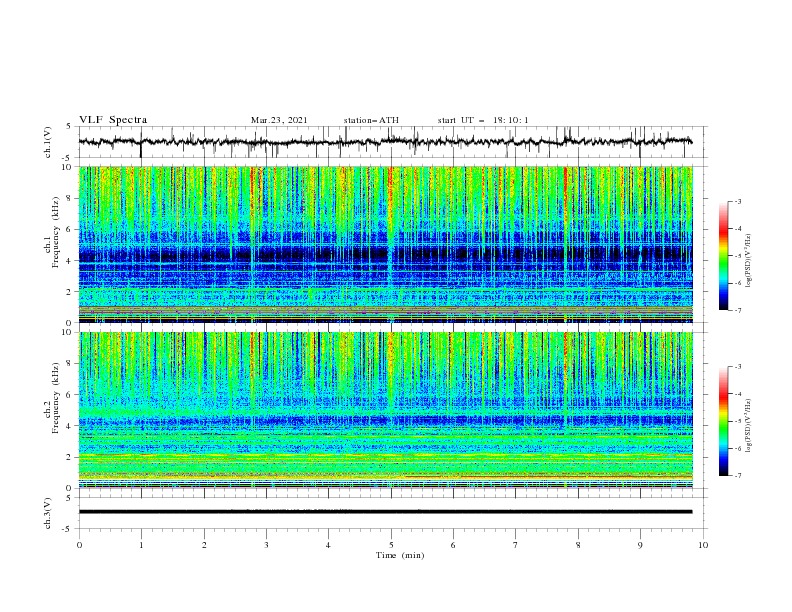This screenshot has width=792, height=612.
Task: Click the ch.2 color bar "log(PSD)(V²/Hz)" label
Action: pos(749,426)
